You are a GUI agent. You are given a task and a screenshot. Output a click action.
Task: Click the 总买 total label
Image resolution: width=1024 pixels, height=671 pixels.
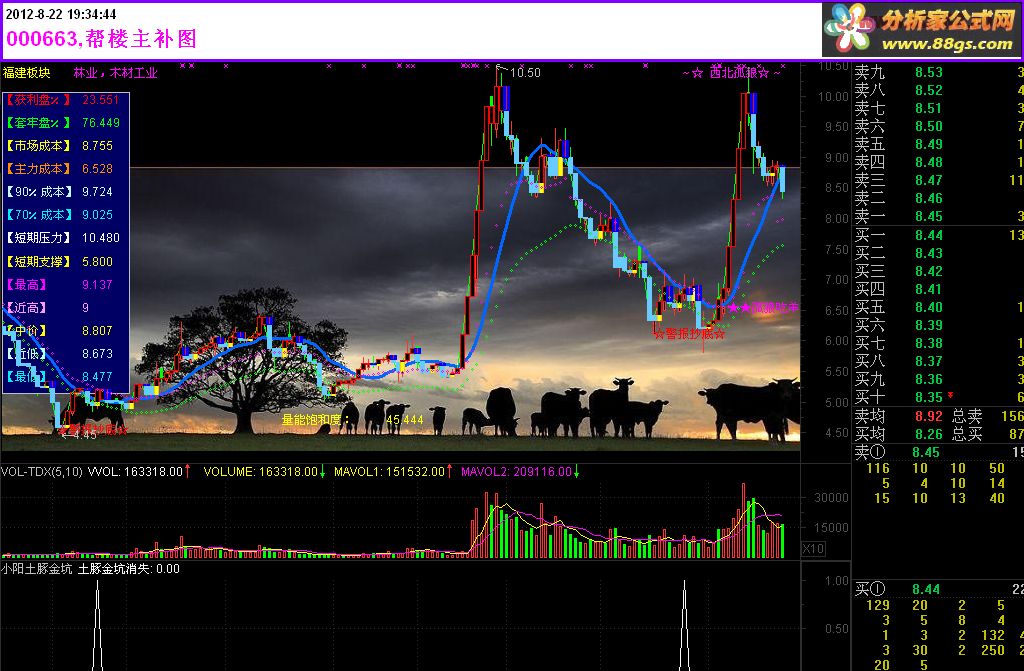pyautogui.click(x=968, y=434)
